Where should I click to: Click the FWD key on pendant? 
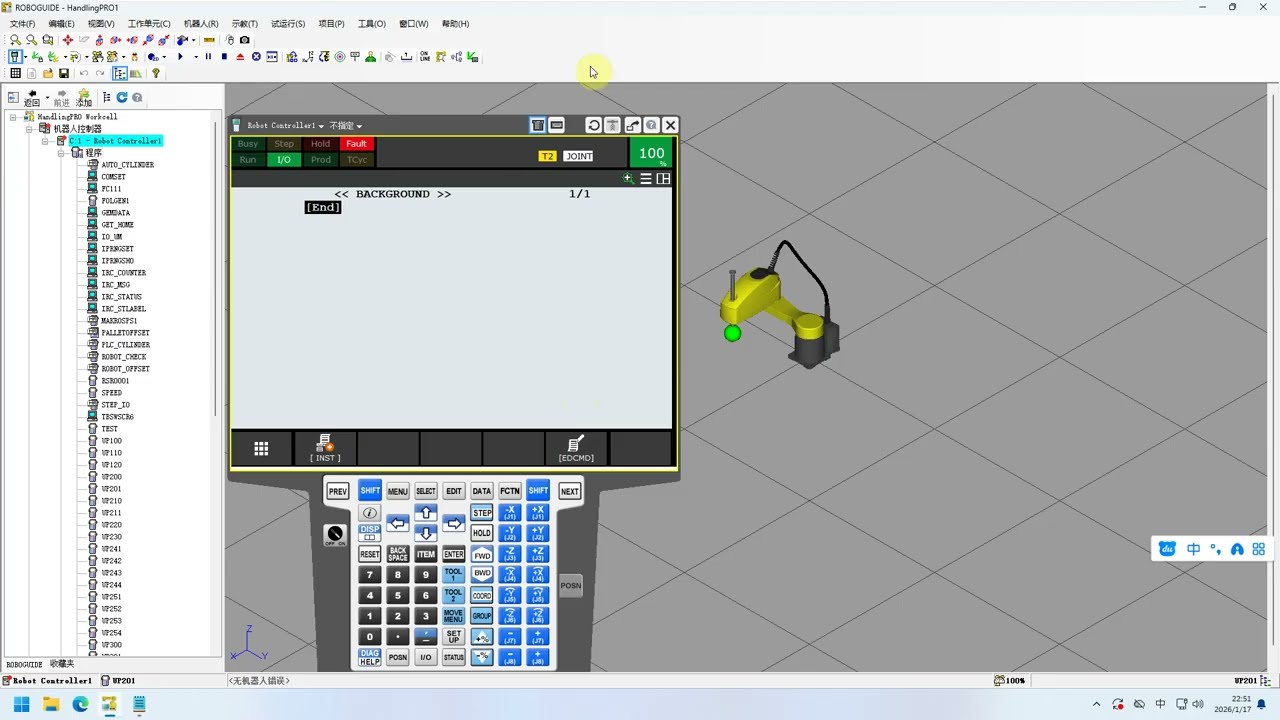pos(482,555)
